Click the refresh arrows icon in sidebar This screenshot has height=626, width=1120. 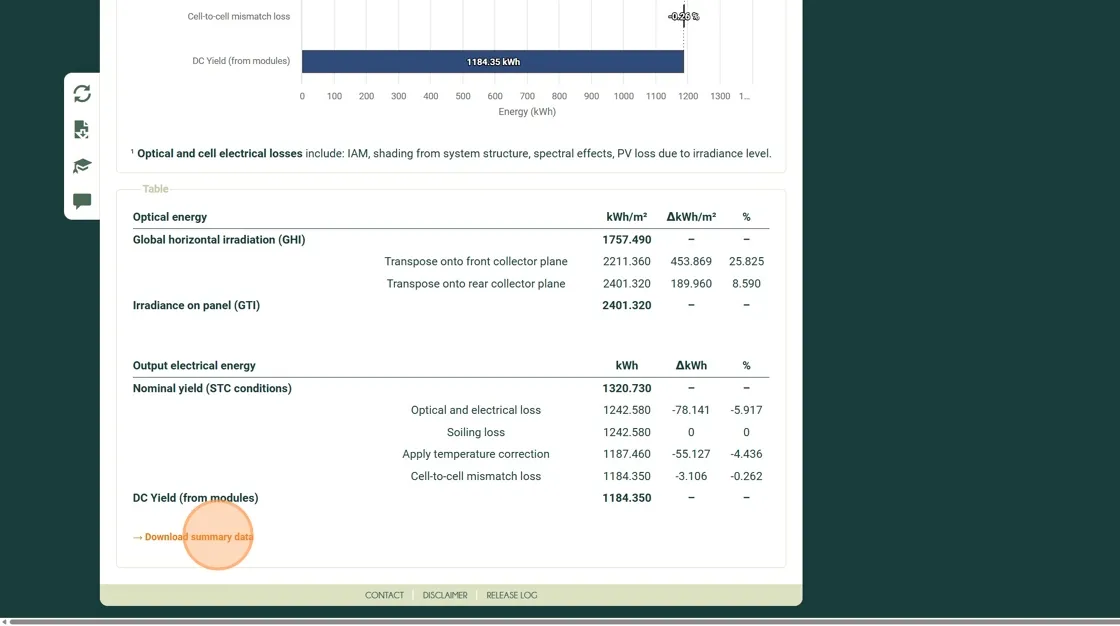(82, 93)
